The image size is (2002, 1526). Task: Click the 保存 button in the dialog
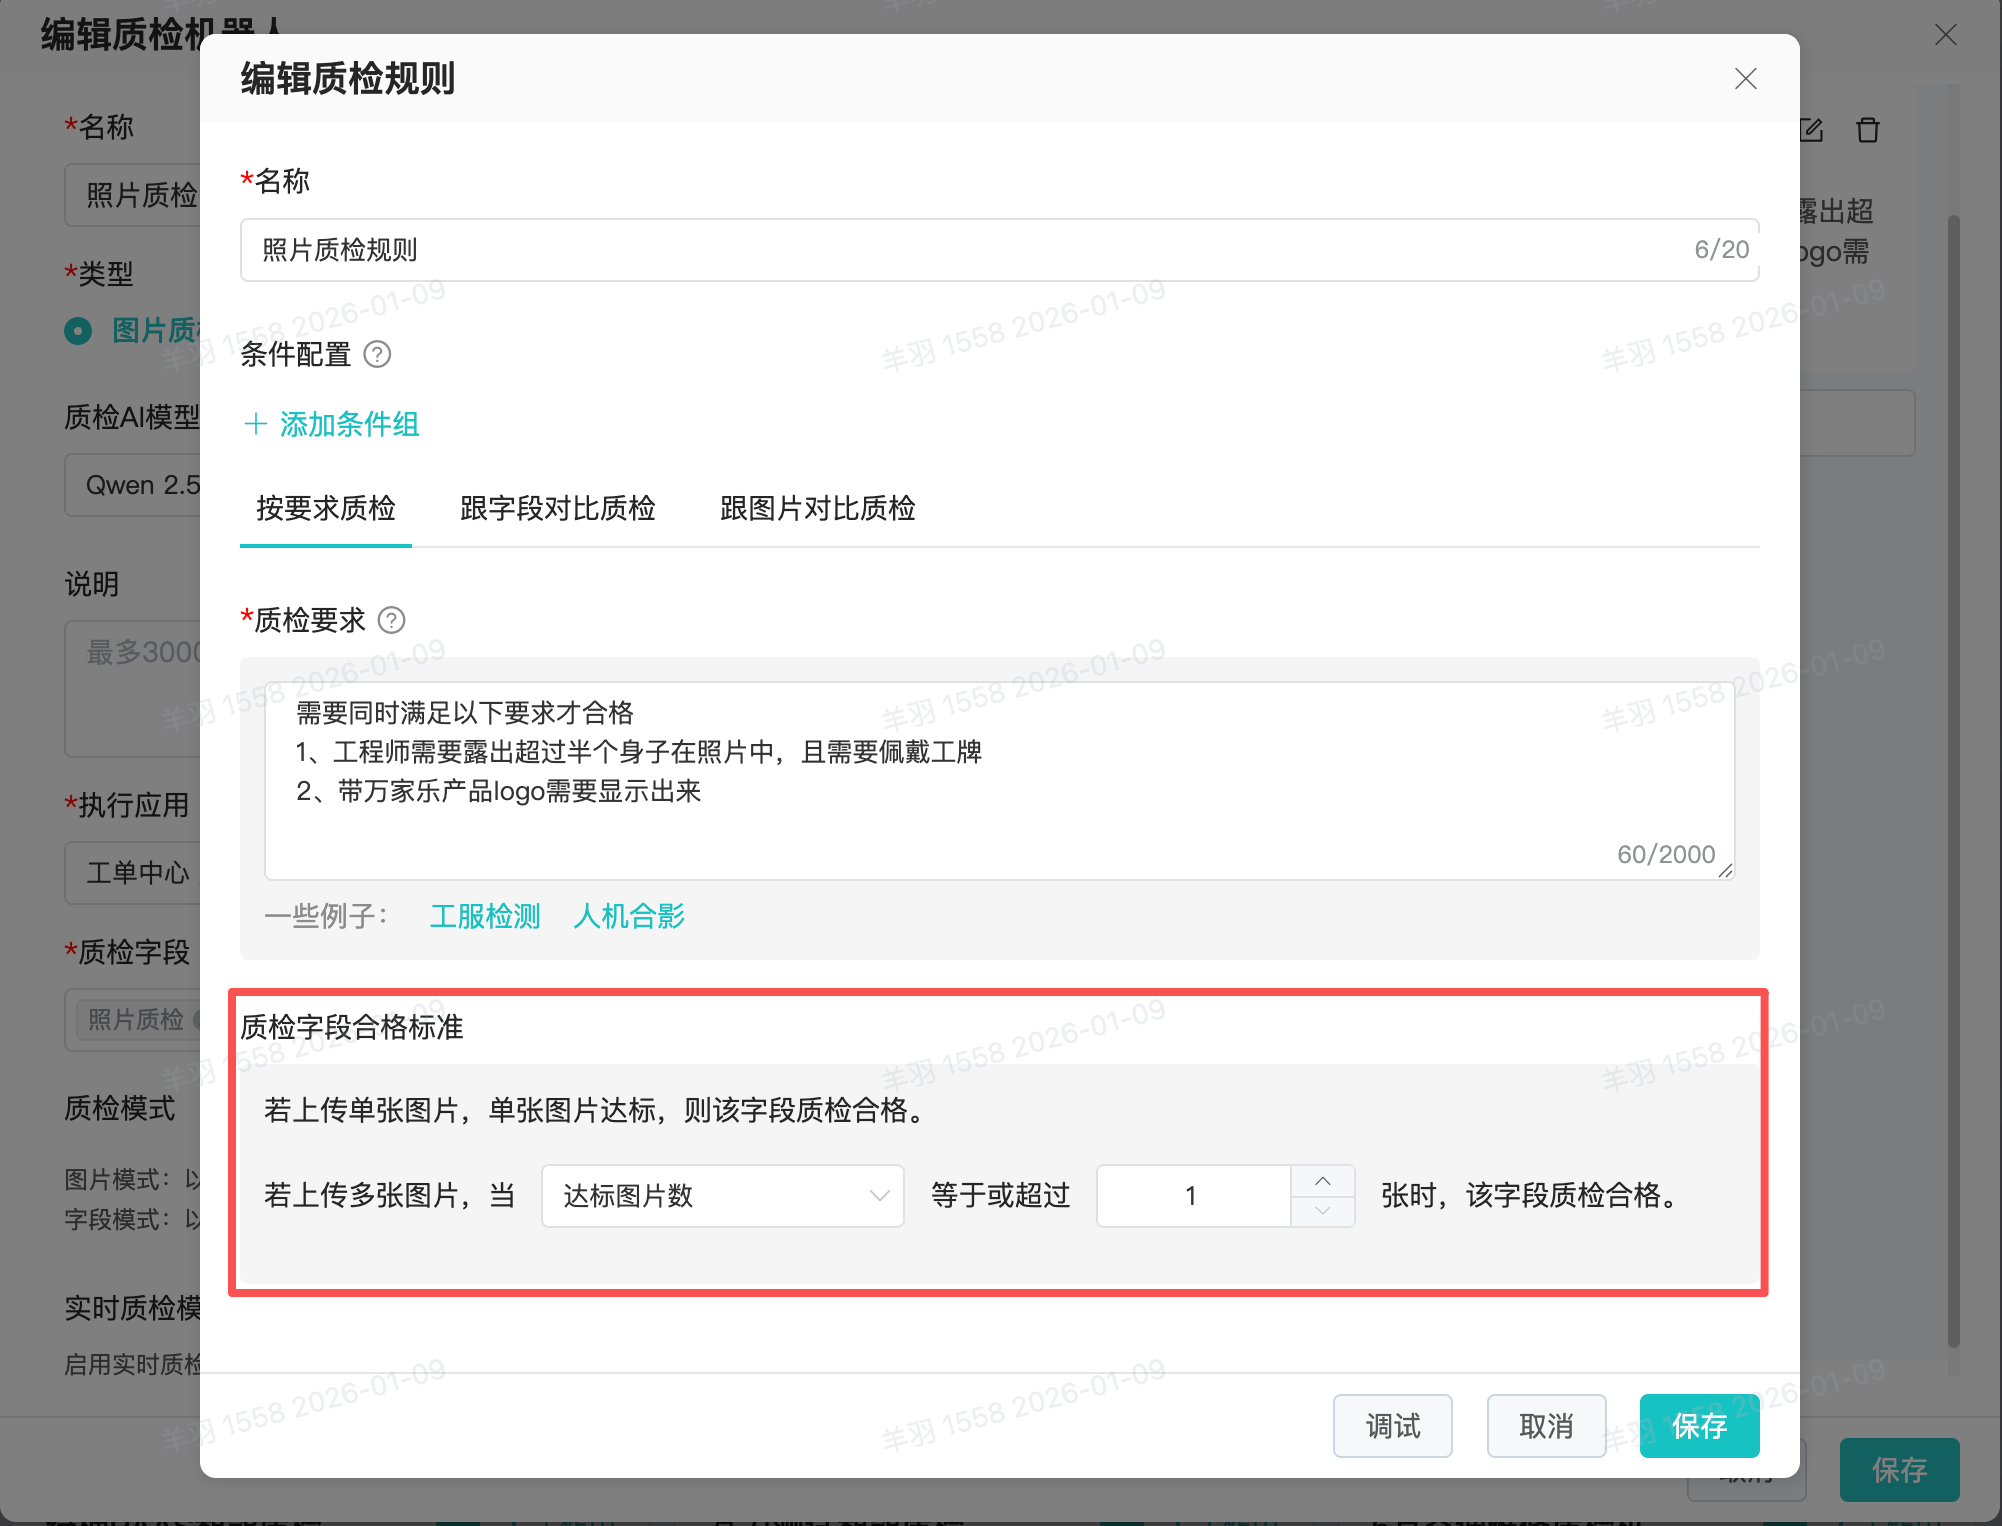(x=1699, y=1426)
